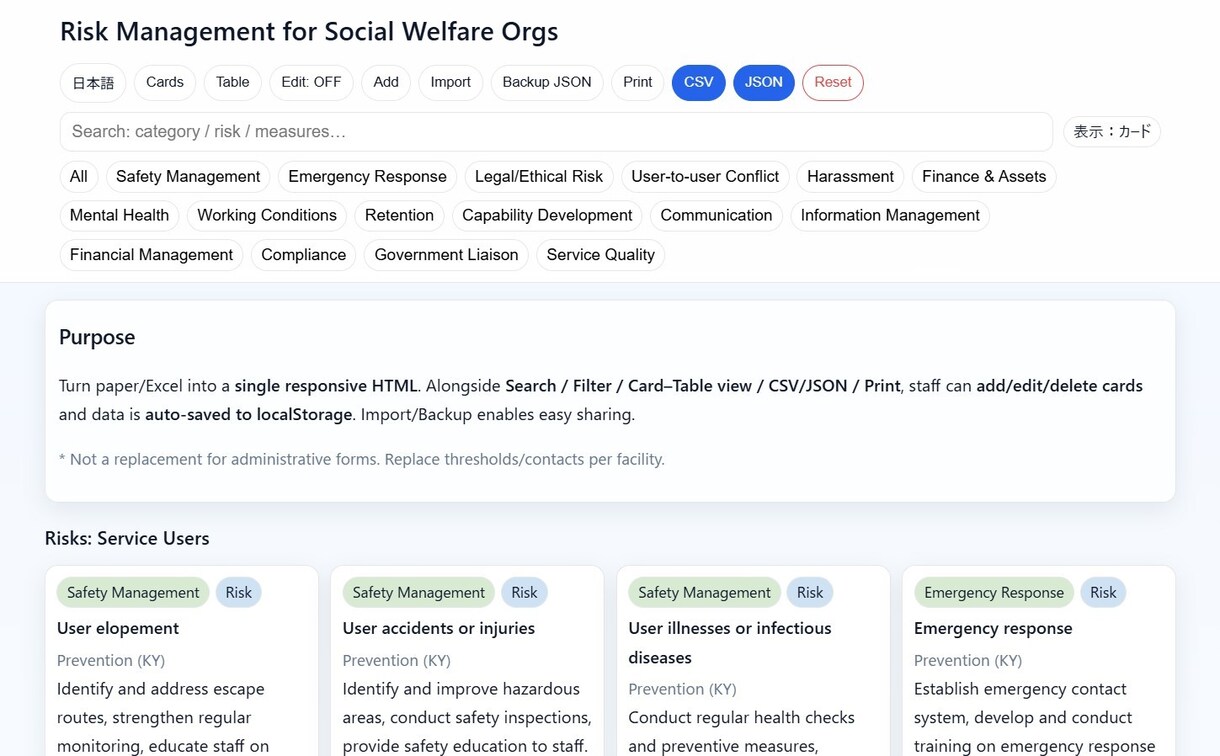The image size is (1220, 756).
Task: Export data with the CSV button
Action: coord(699,83)
